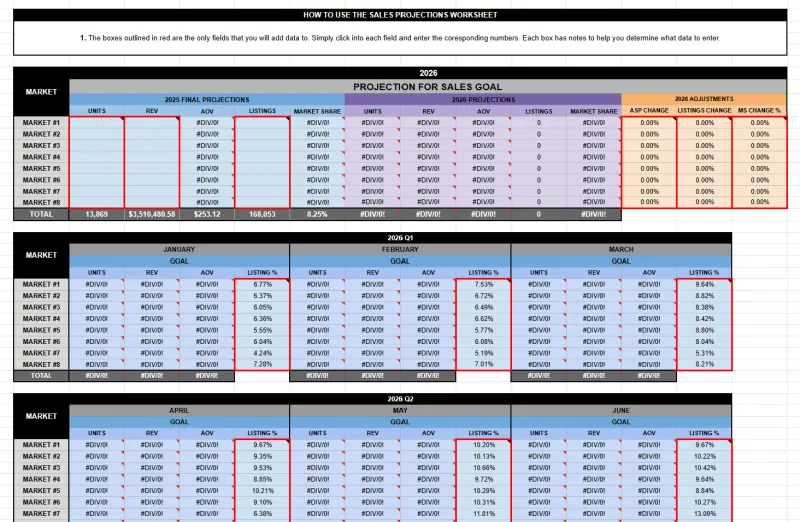The width and height of the screenshot is (800, 522).
Task: Select Market #1 units cell for 2025
Action: (x=96, y=123)
